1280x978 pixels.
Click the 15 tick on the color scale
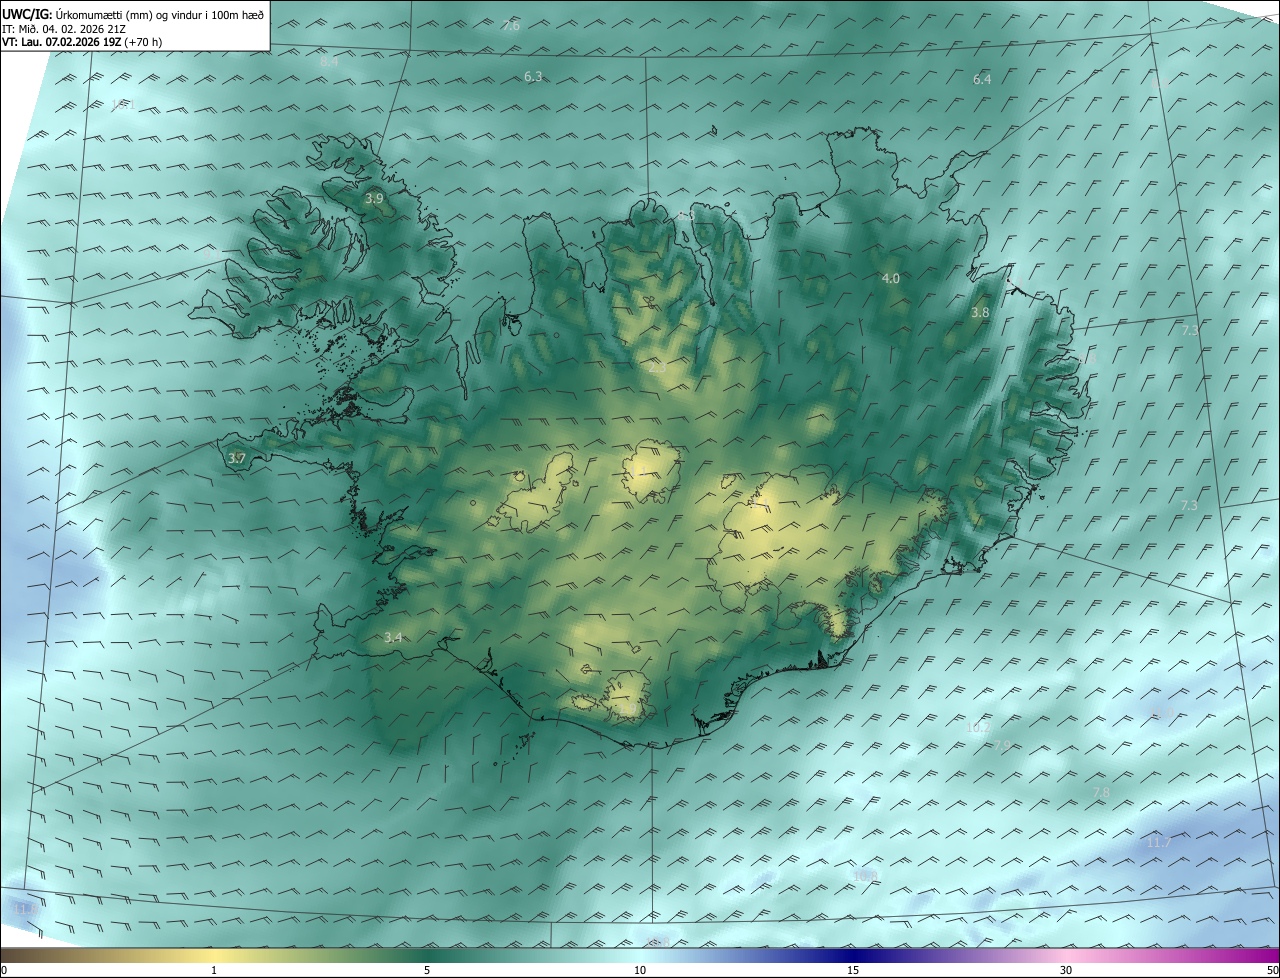pyautogui.click(x=853, y=970)
